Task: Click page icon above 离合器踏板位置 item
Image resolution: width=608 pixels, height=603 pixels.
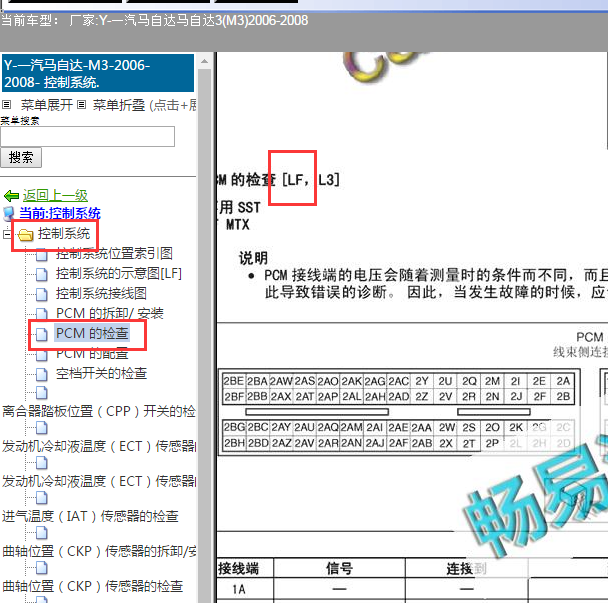Action: (x=42, y=393)
